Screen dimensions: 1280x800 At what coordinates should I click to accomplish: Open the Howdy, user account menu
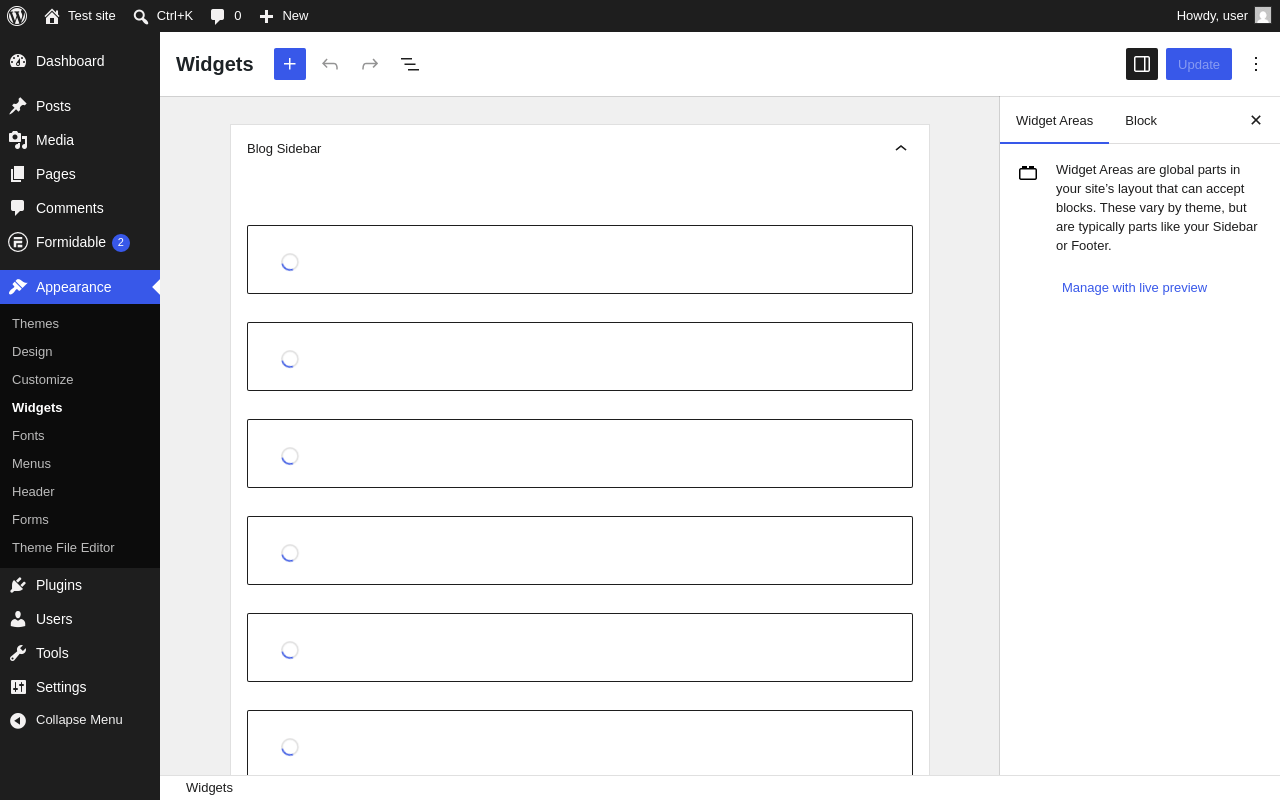(1223, 16)
